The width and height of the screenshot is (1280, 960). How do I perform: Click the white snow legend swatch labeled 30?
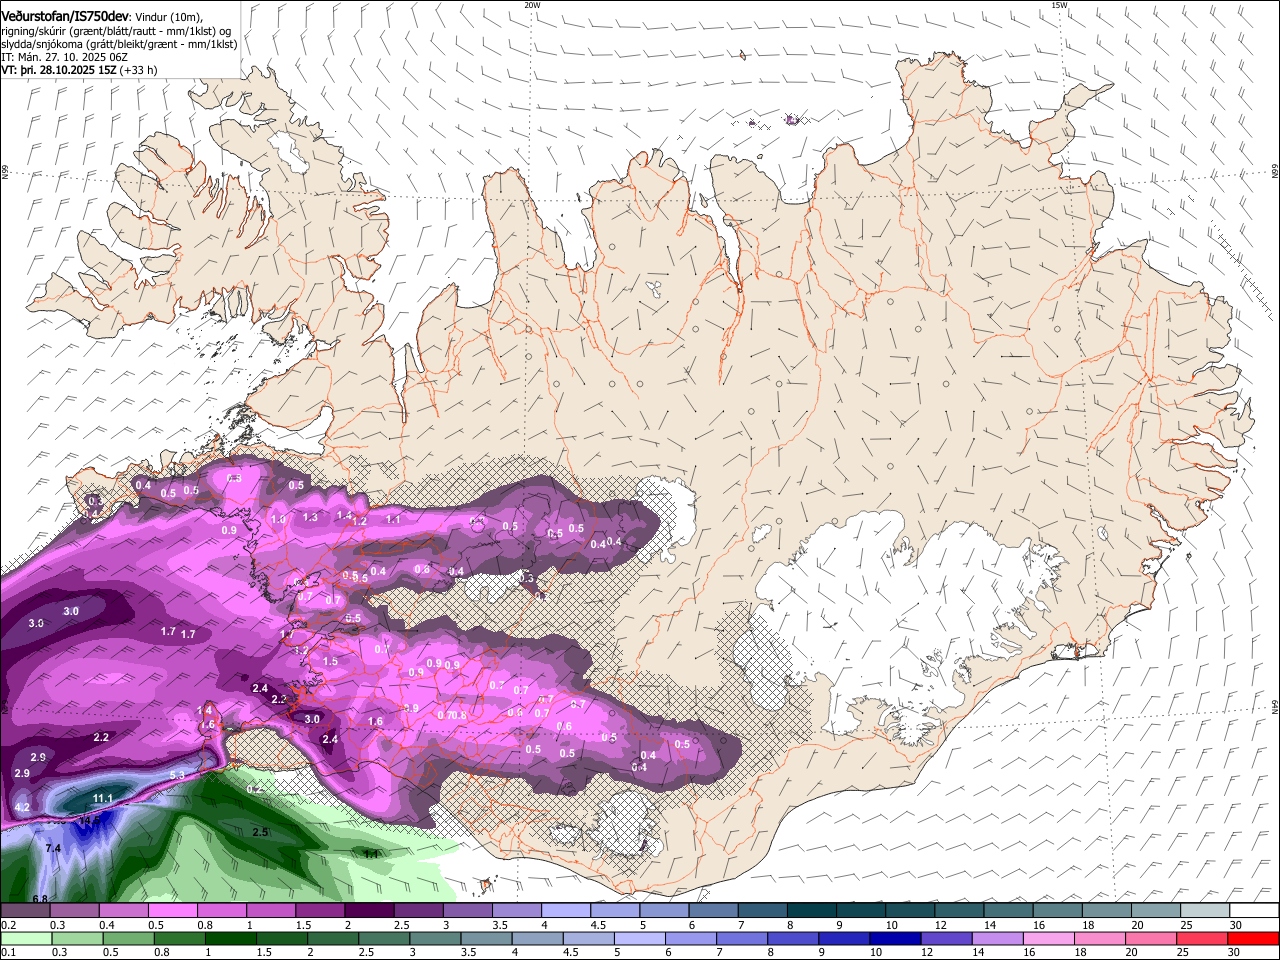click(x=1254, y=911)
